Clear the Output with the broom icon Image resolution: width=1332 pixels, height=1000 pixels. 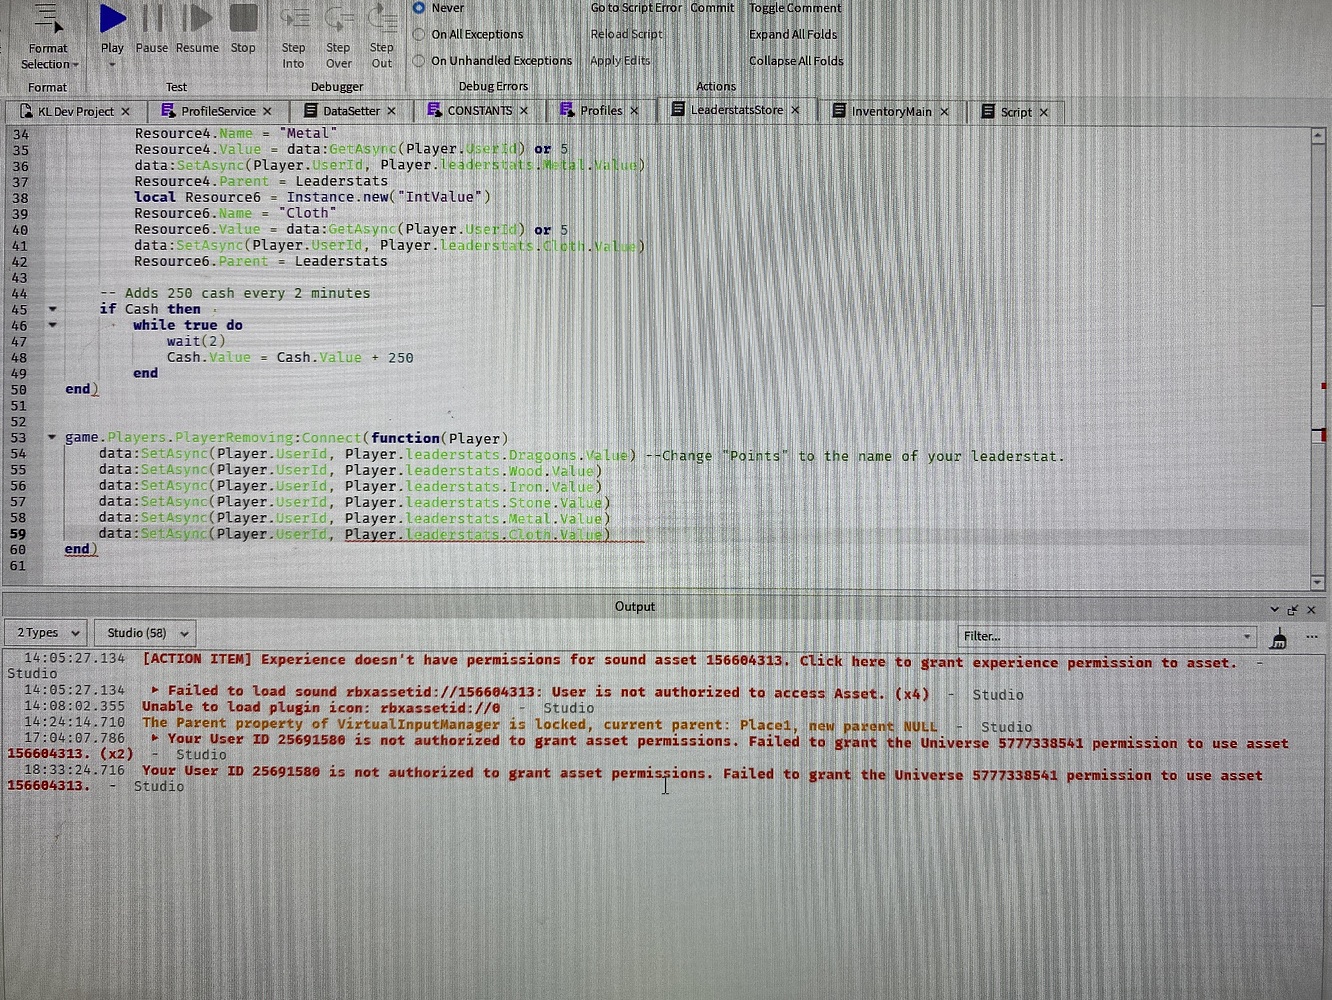(x=1279, y=638)
